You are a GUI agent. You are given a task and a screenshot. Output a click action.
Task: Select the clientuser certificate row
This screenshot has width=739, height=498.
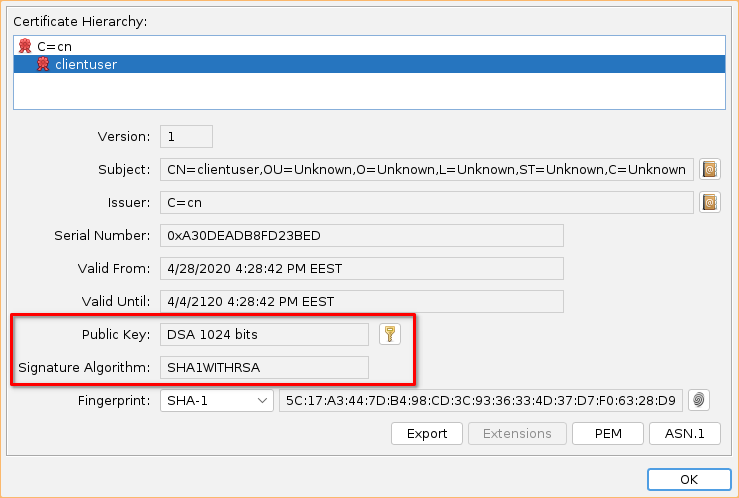[369, 64]
